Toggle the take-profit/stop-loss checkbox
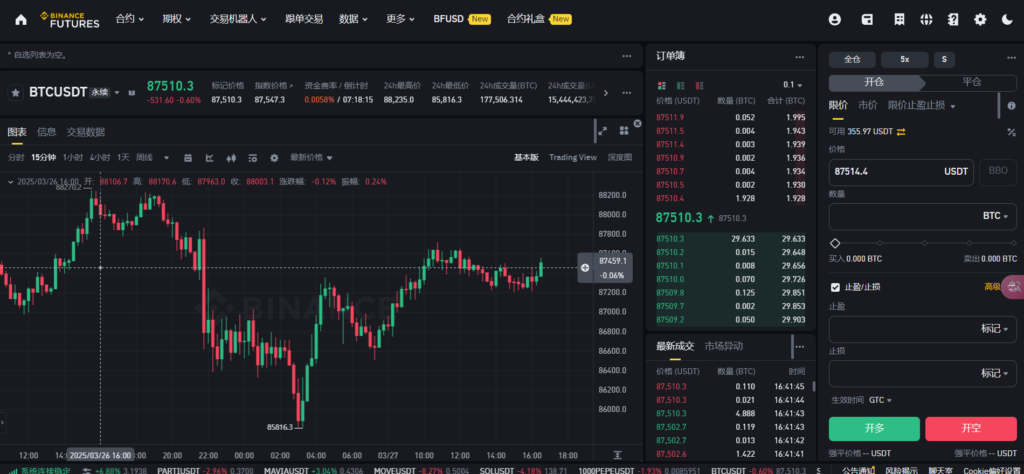The width and height of the screenshot is (1024, 474). click(x=835, y=287)
